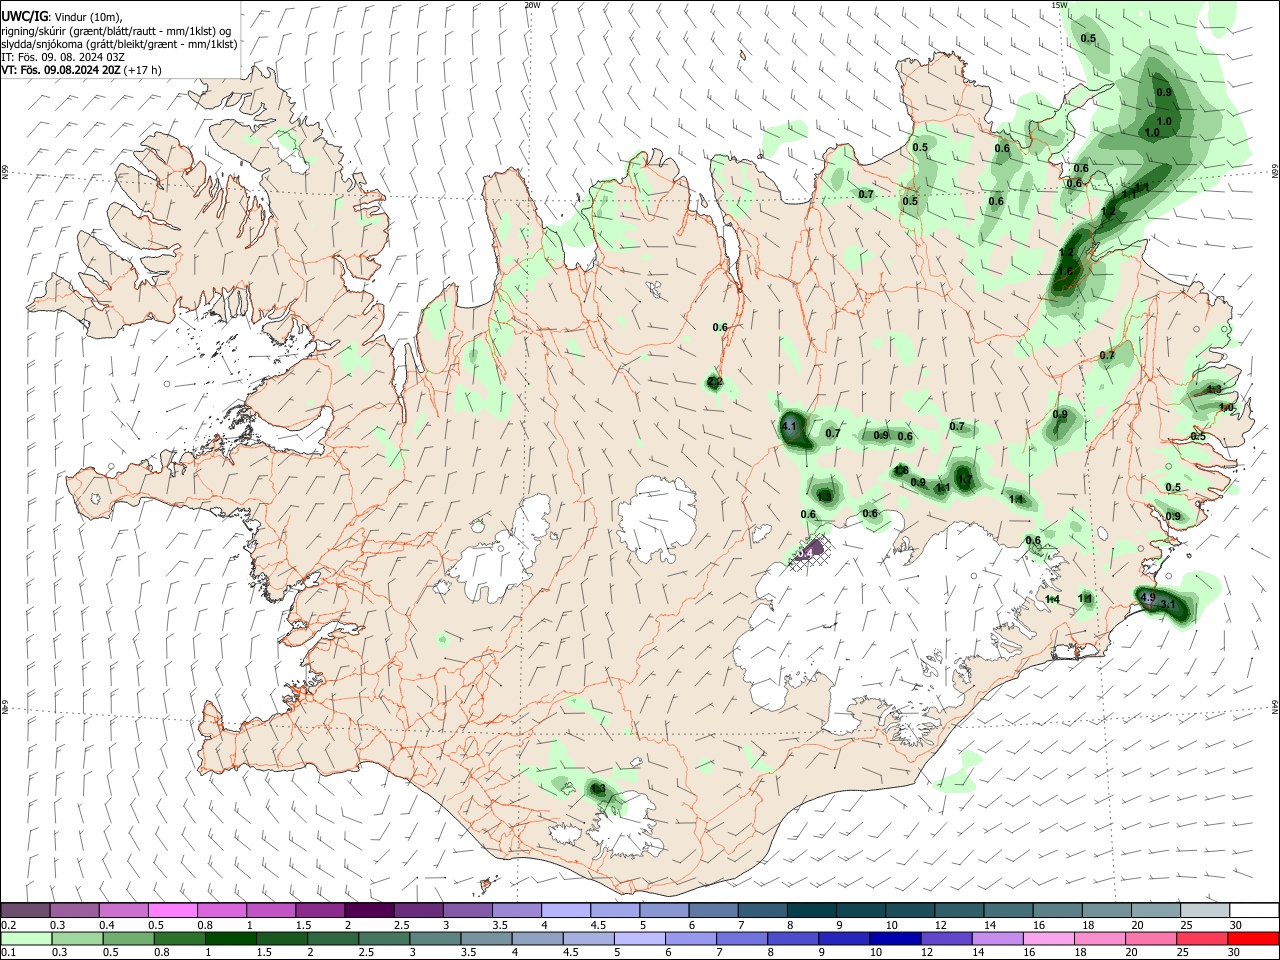1280x960 pixels.
Task: Click the '15W' longitude label at the top edge
Action: coord(1059,5)
